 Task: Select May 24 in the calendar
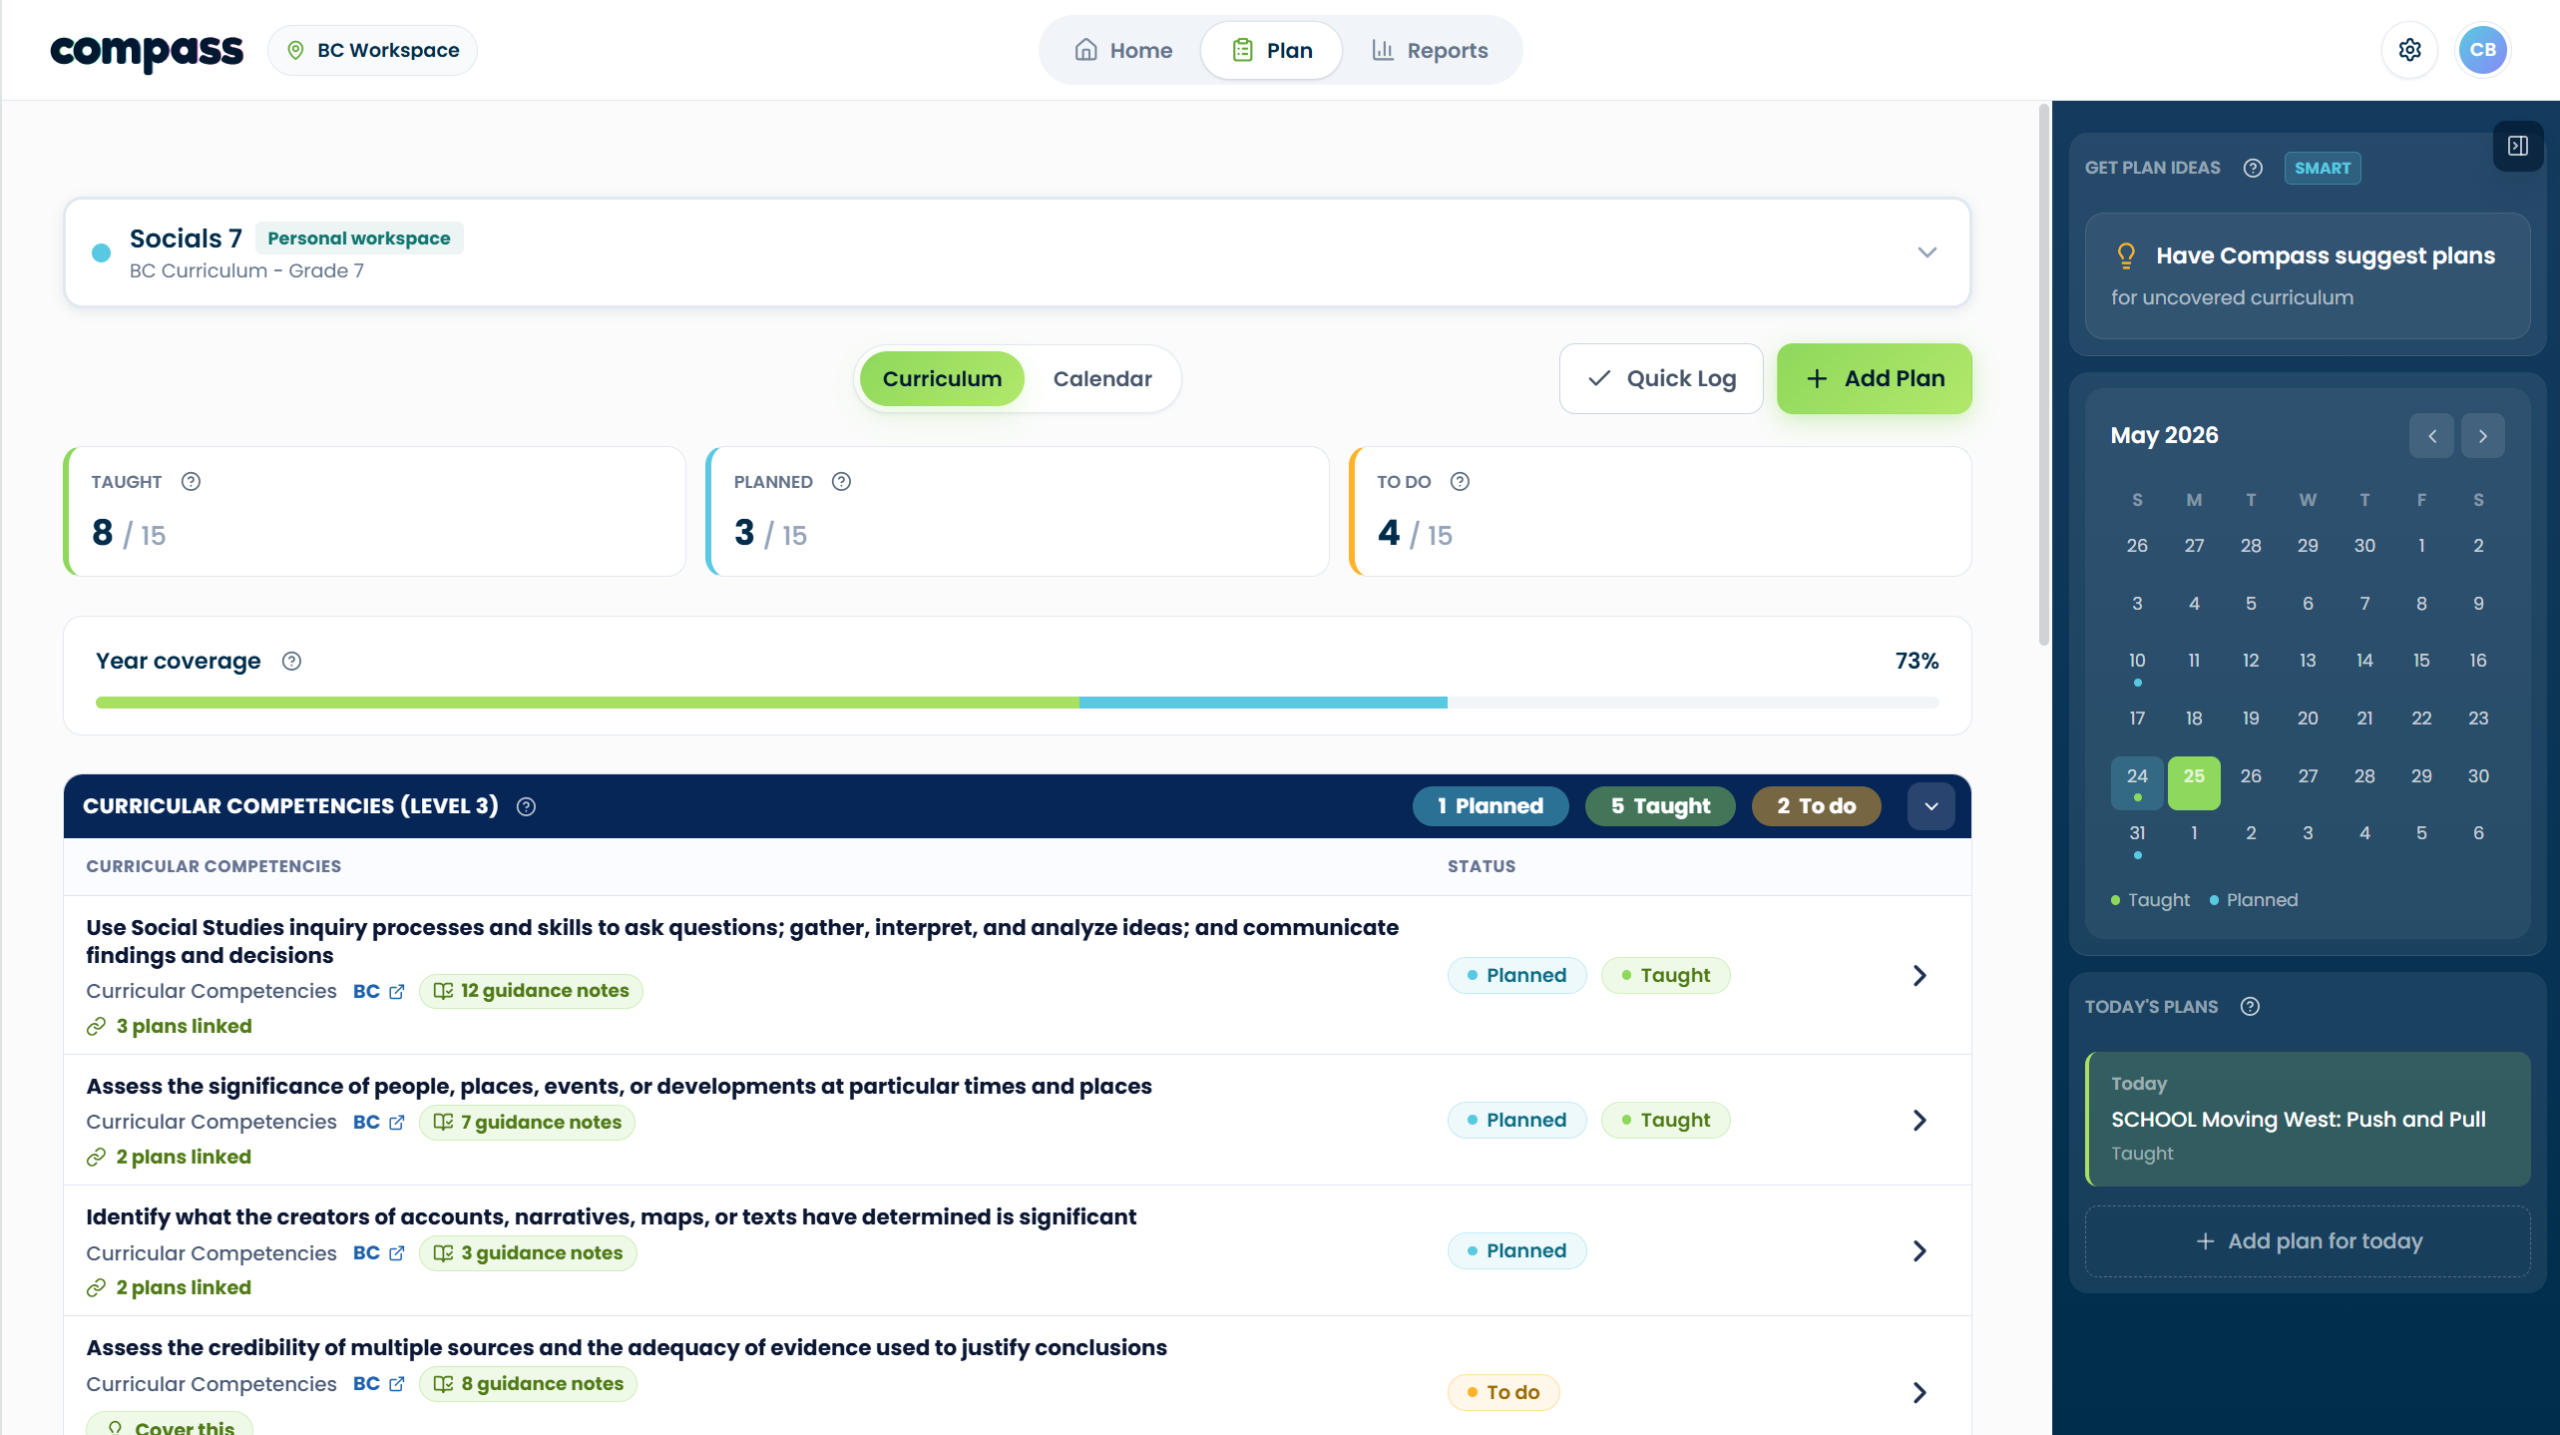2137,783
